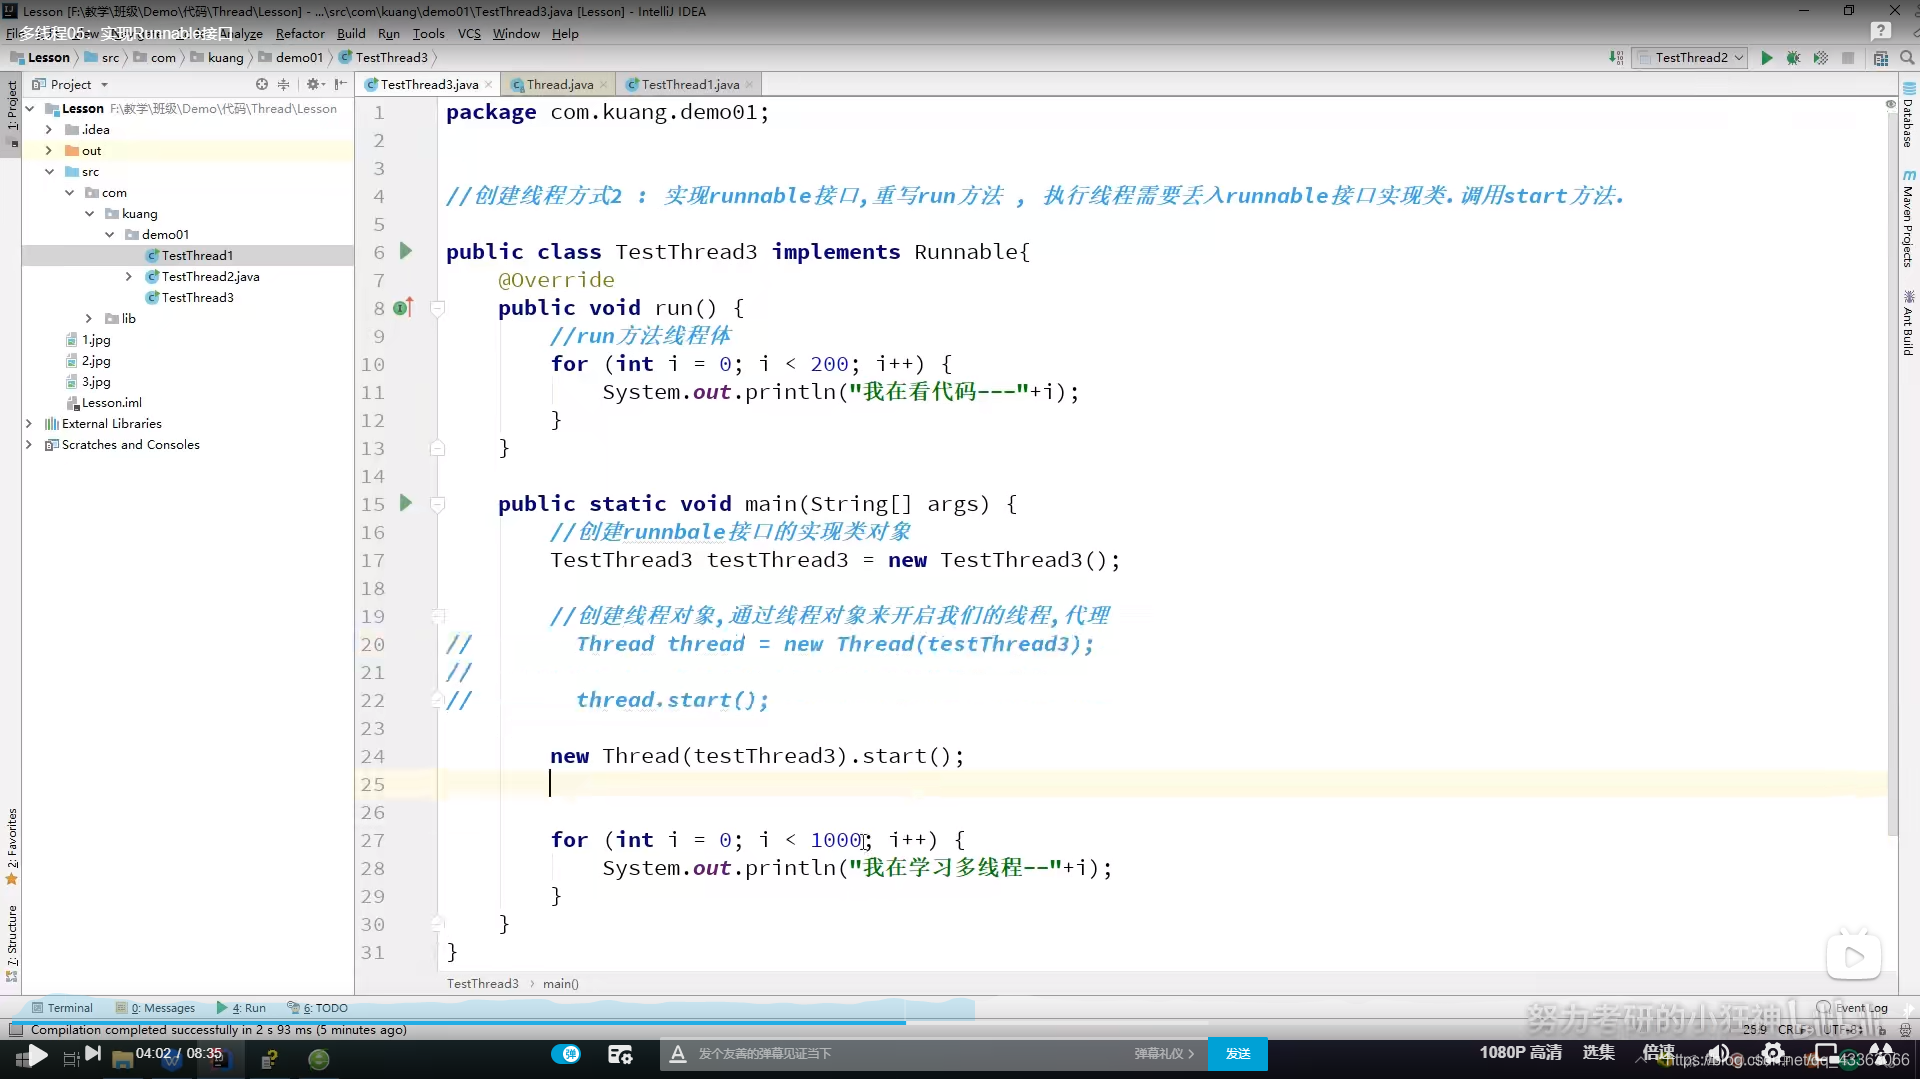Select TestThread3 in the project tree
The image size is (1920, 1079).
[197, 298]
